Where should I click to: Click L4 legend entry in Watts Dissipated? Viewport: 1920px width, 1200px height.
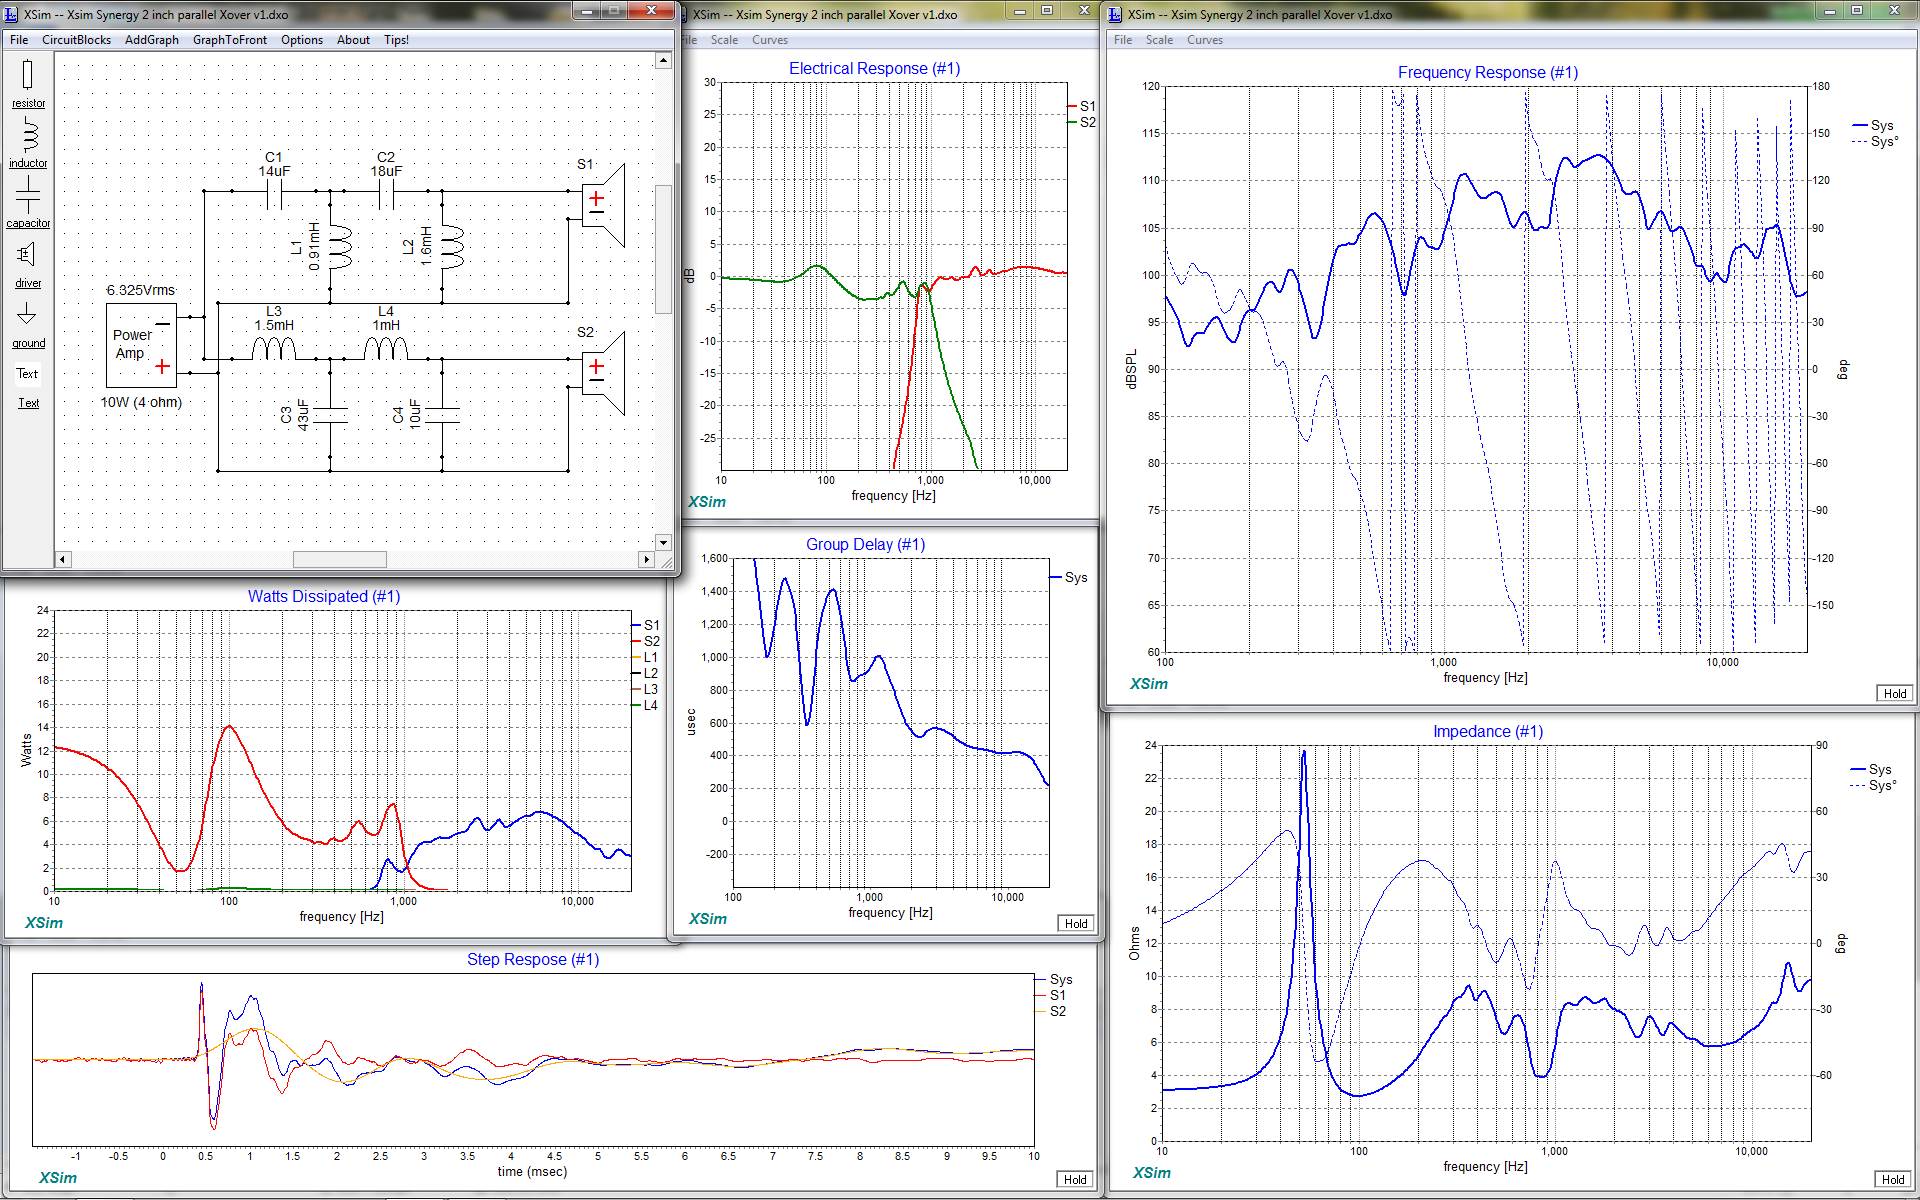point(645,705)
